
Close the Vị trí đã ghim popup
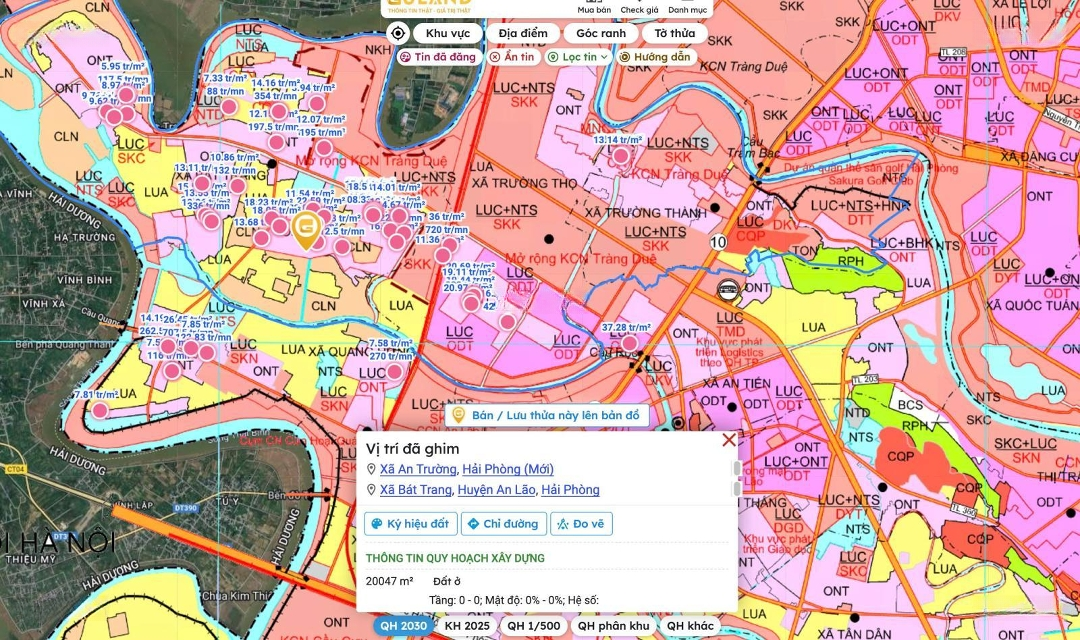click(729, 440)
